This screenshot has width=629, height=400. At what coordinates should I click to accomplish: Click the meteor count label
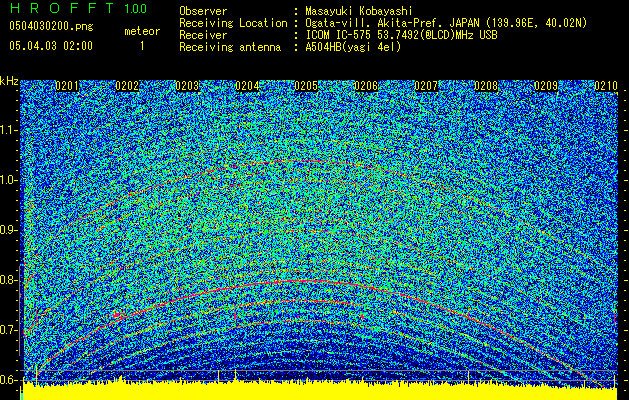(142, 31)
